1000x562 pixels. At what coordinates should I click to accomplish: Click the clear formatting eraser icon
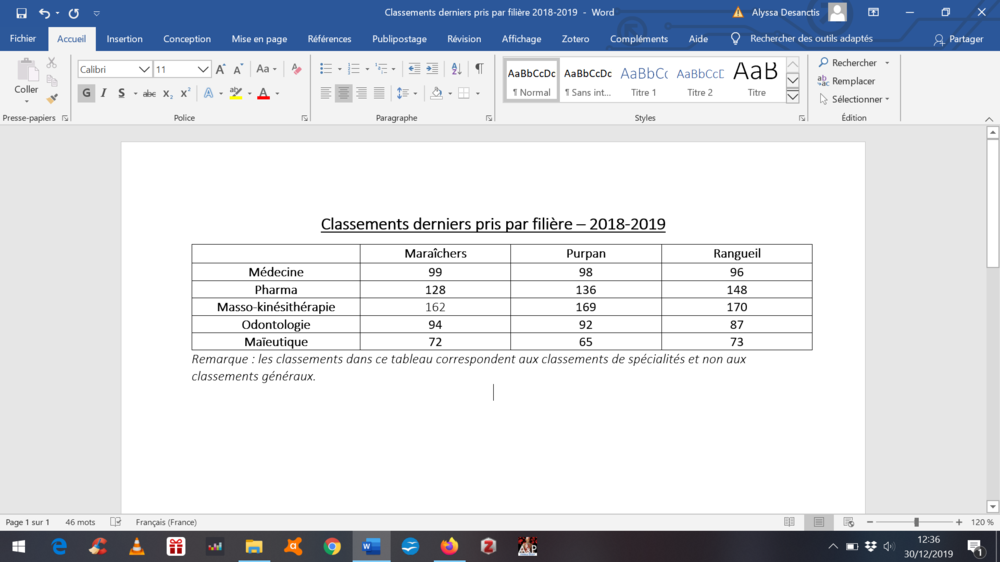[x=296, y=69]
